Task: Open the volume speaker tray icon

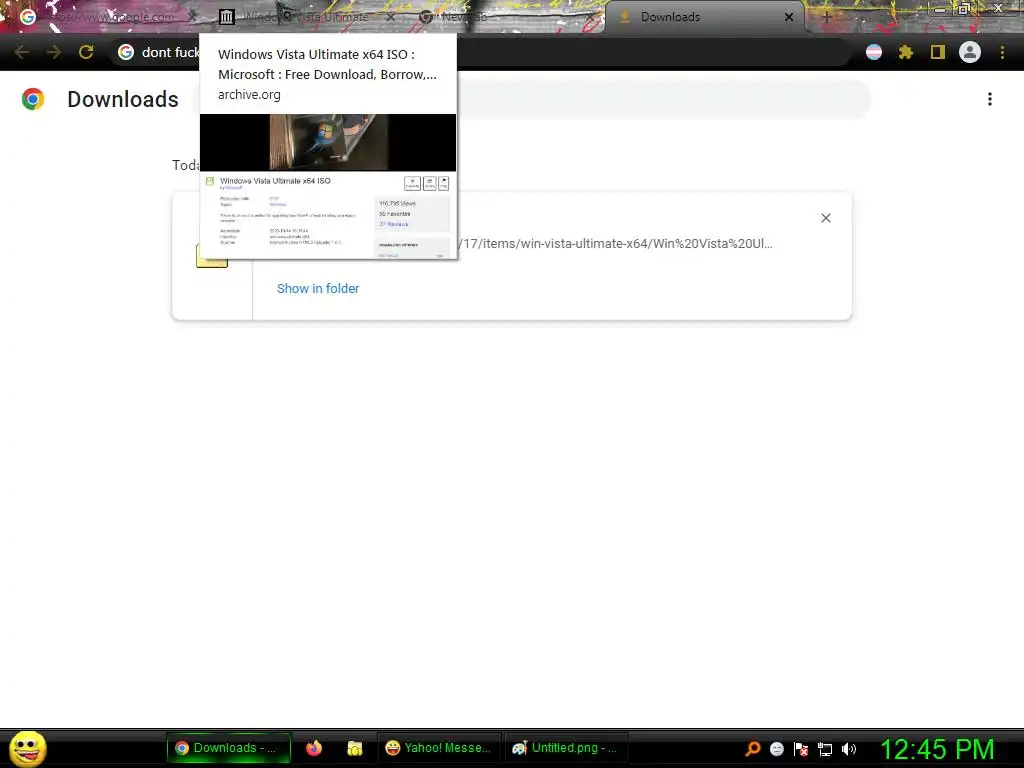Action: 849,749
